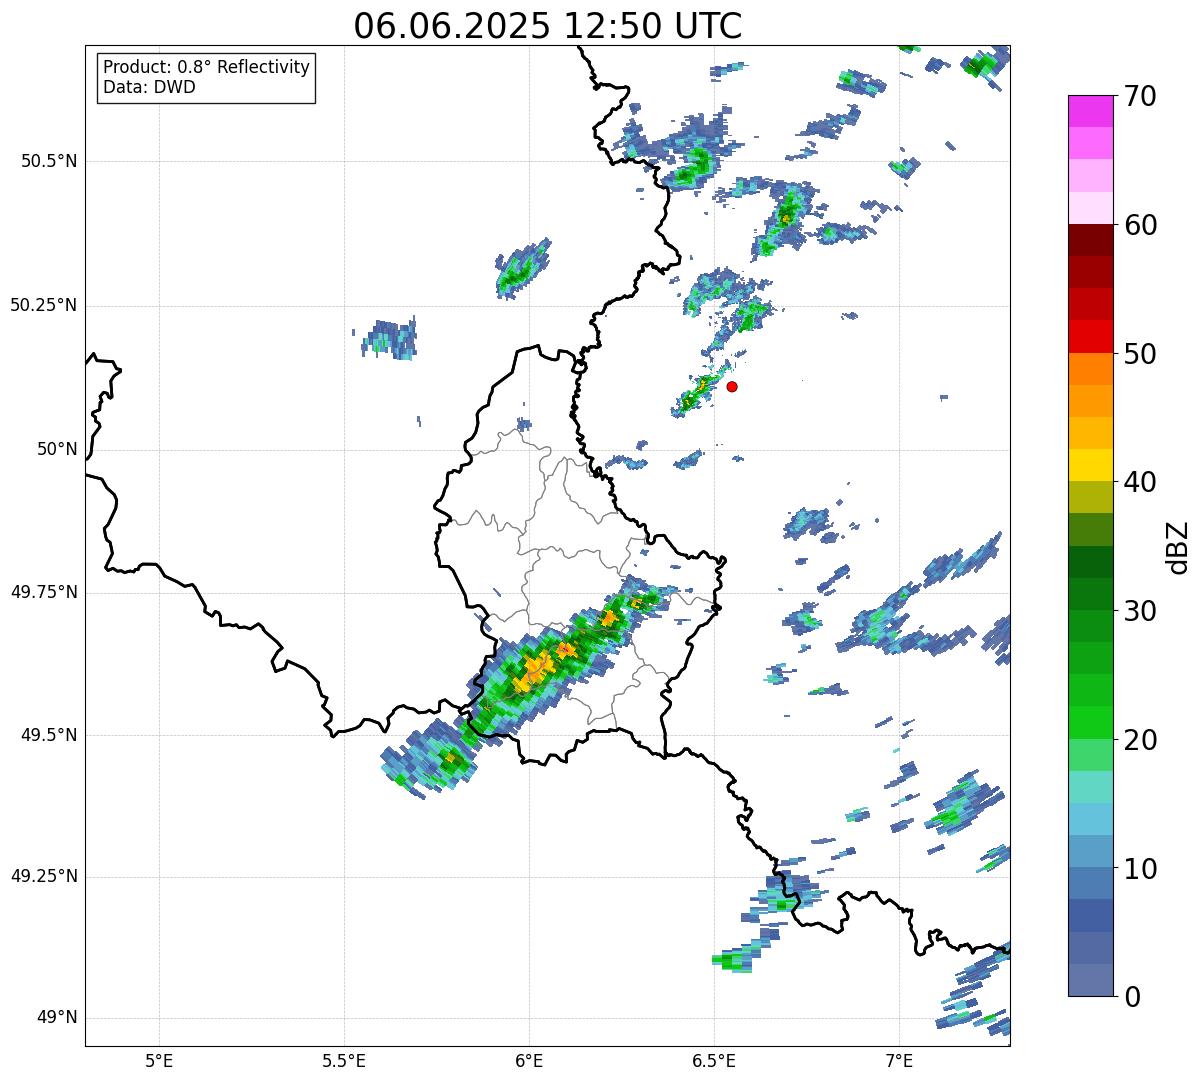Screen dimensions: 1202x1081
Task: Click the 7°E longitude label
Action: tap(899, 1060)
